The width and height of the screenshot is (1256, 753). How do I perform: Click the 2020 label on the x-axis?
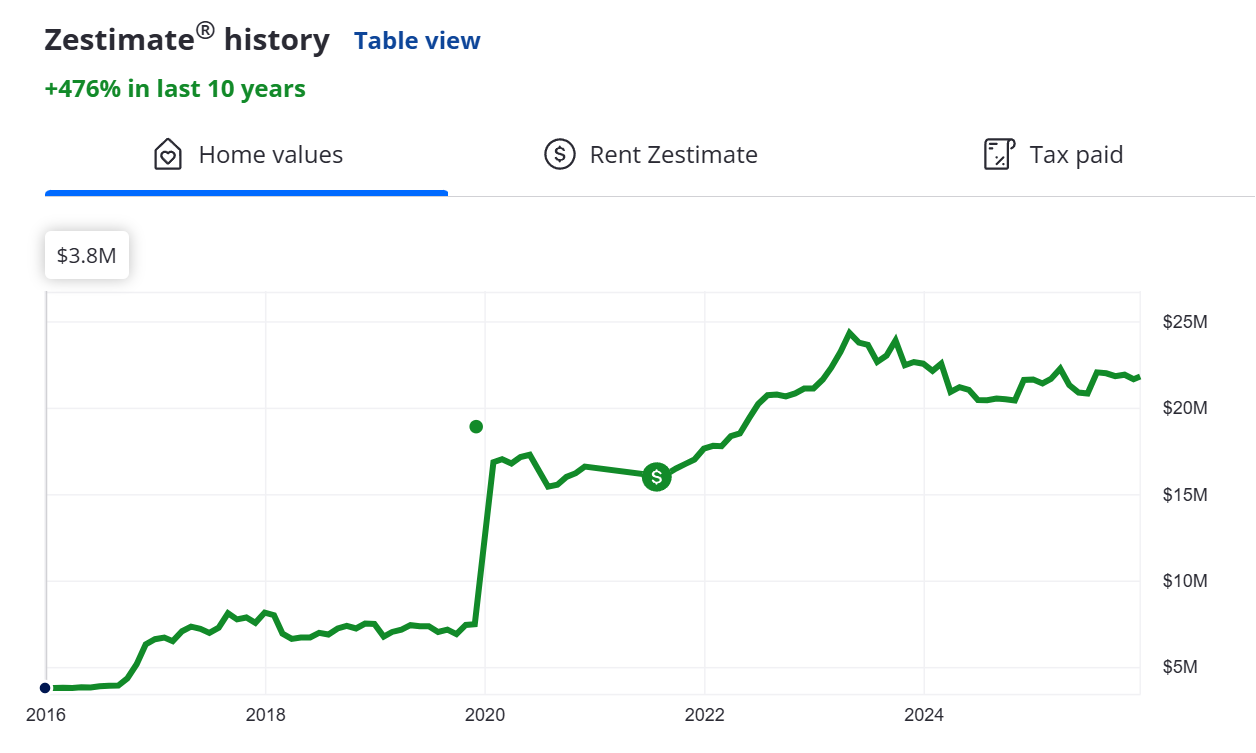click(485, 715)
